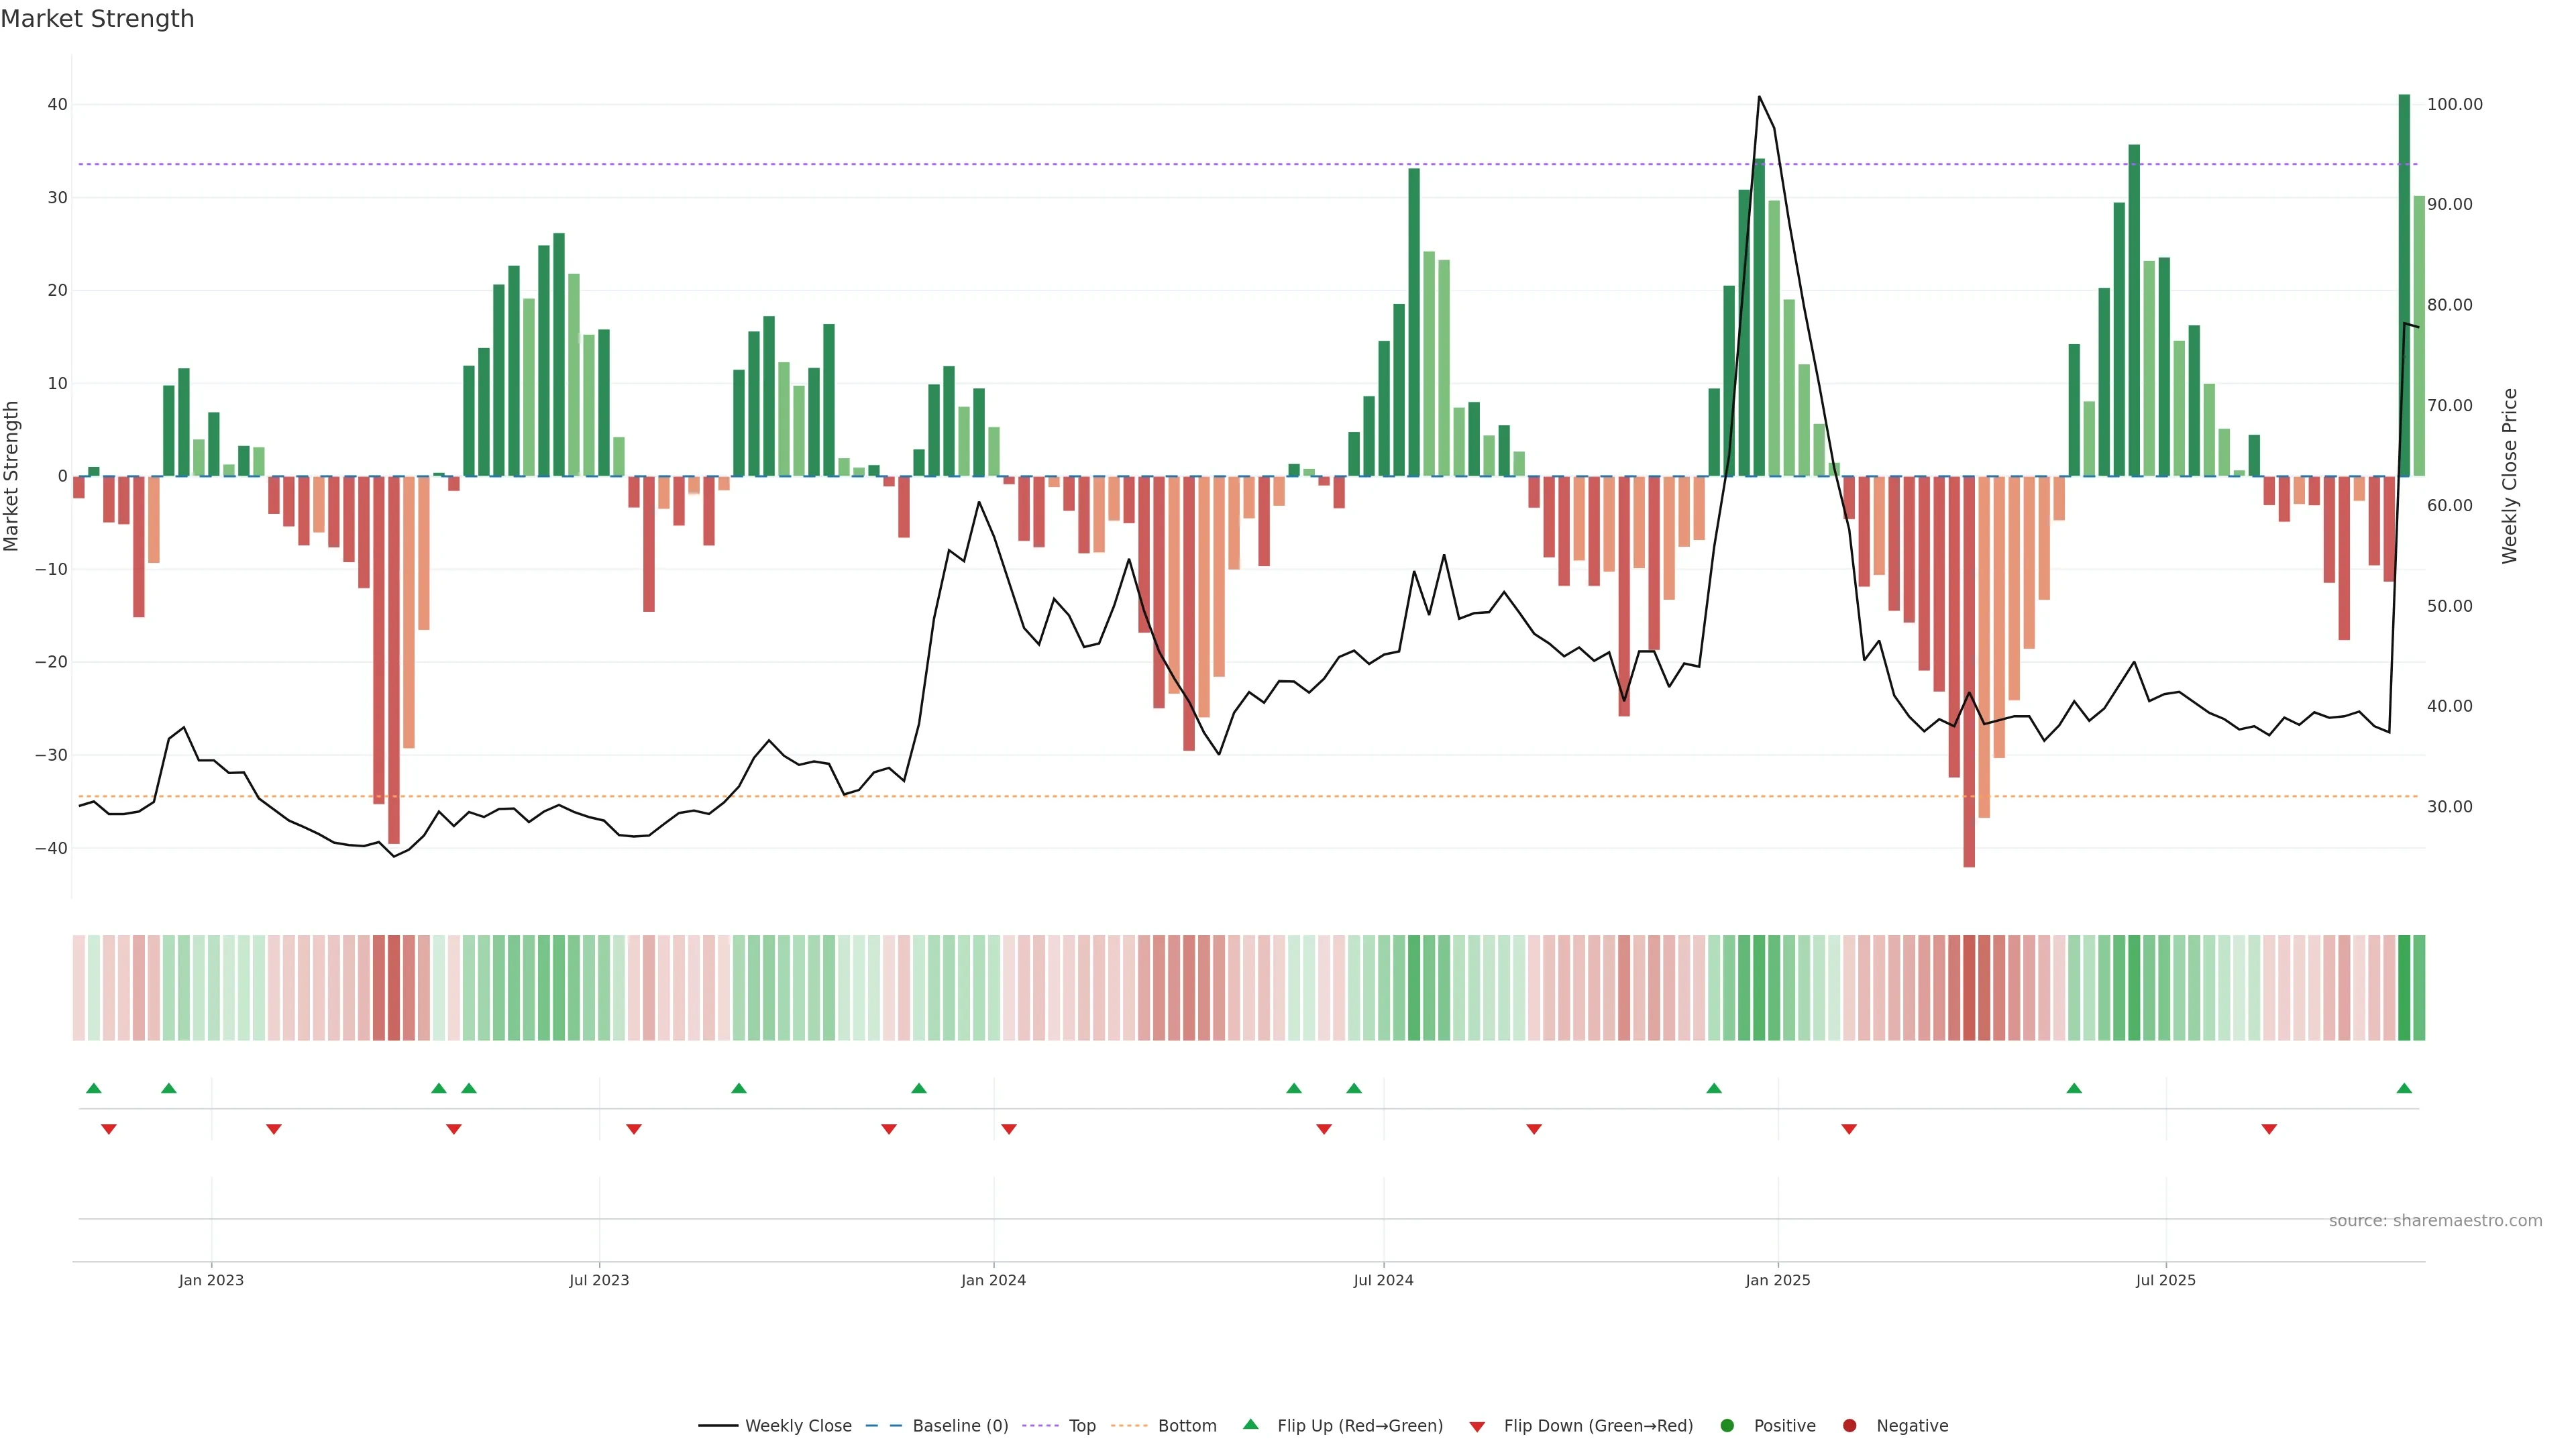Click the Negative red circle legend icon

click(1849, 1426)
